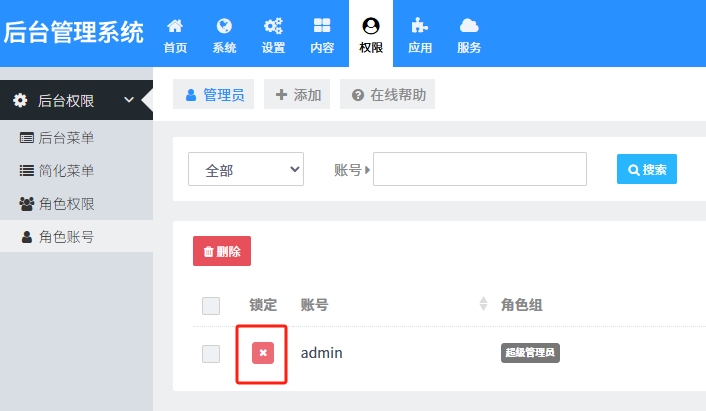Click the sort arrows beside 账号 column
Screen dimensions: 706x411
tap(484, 304)
